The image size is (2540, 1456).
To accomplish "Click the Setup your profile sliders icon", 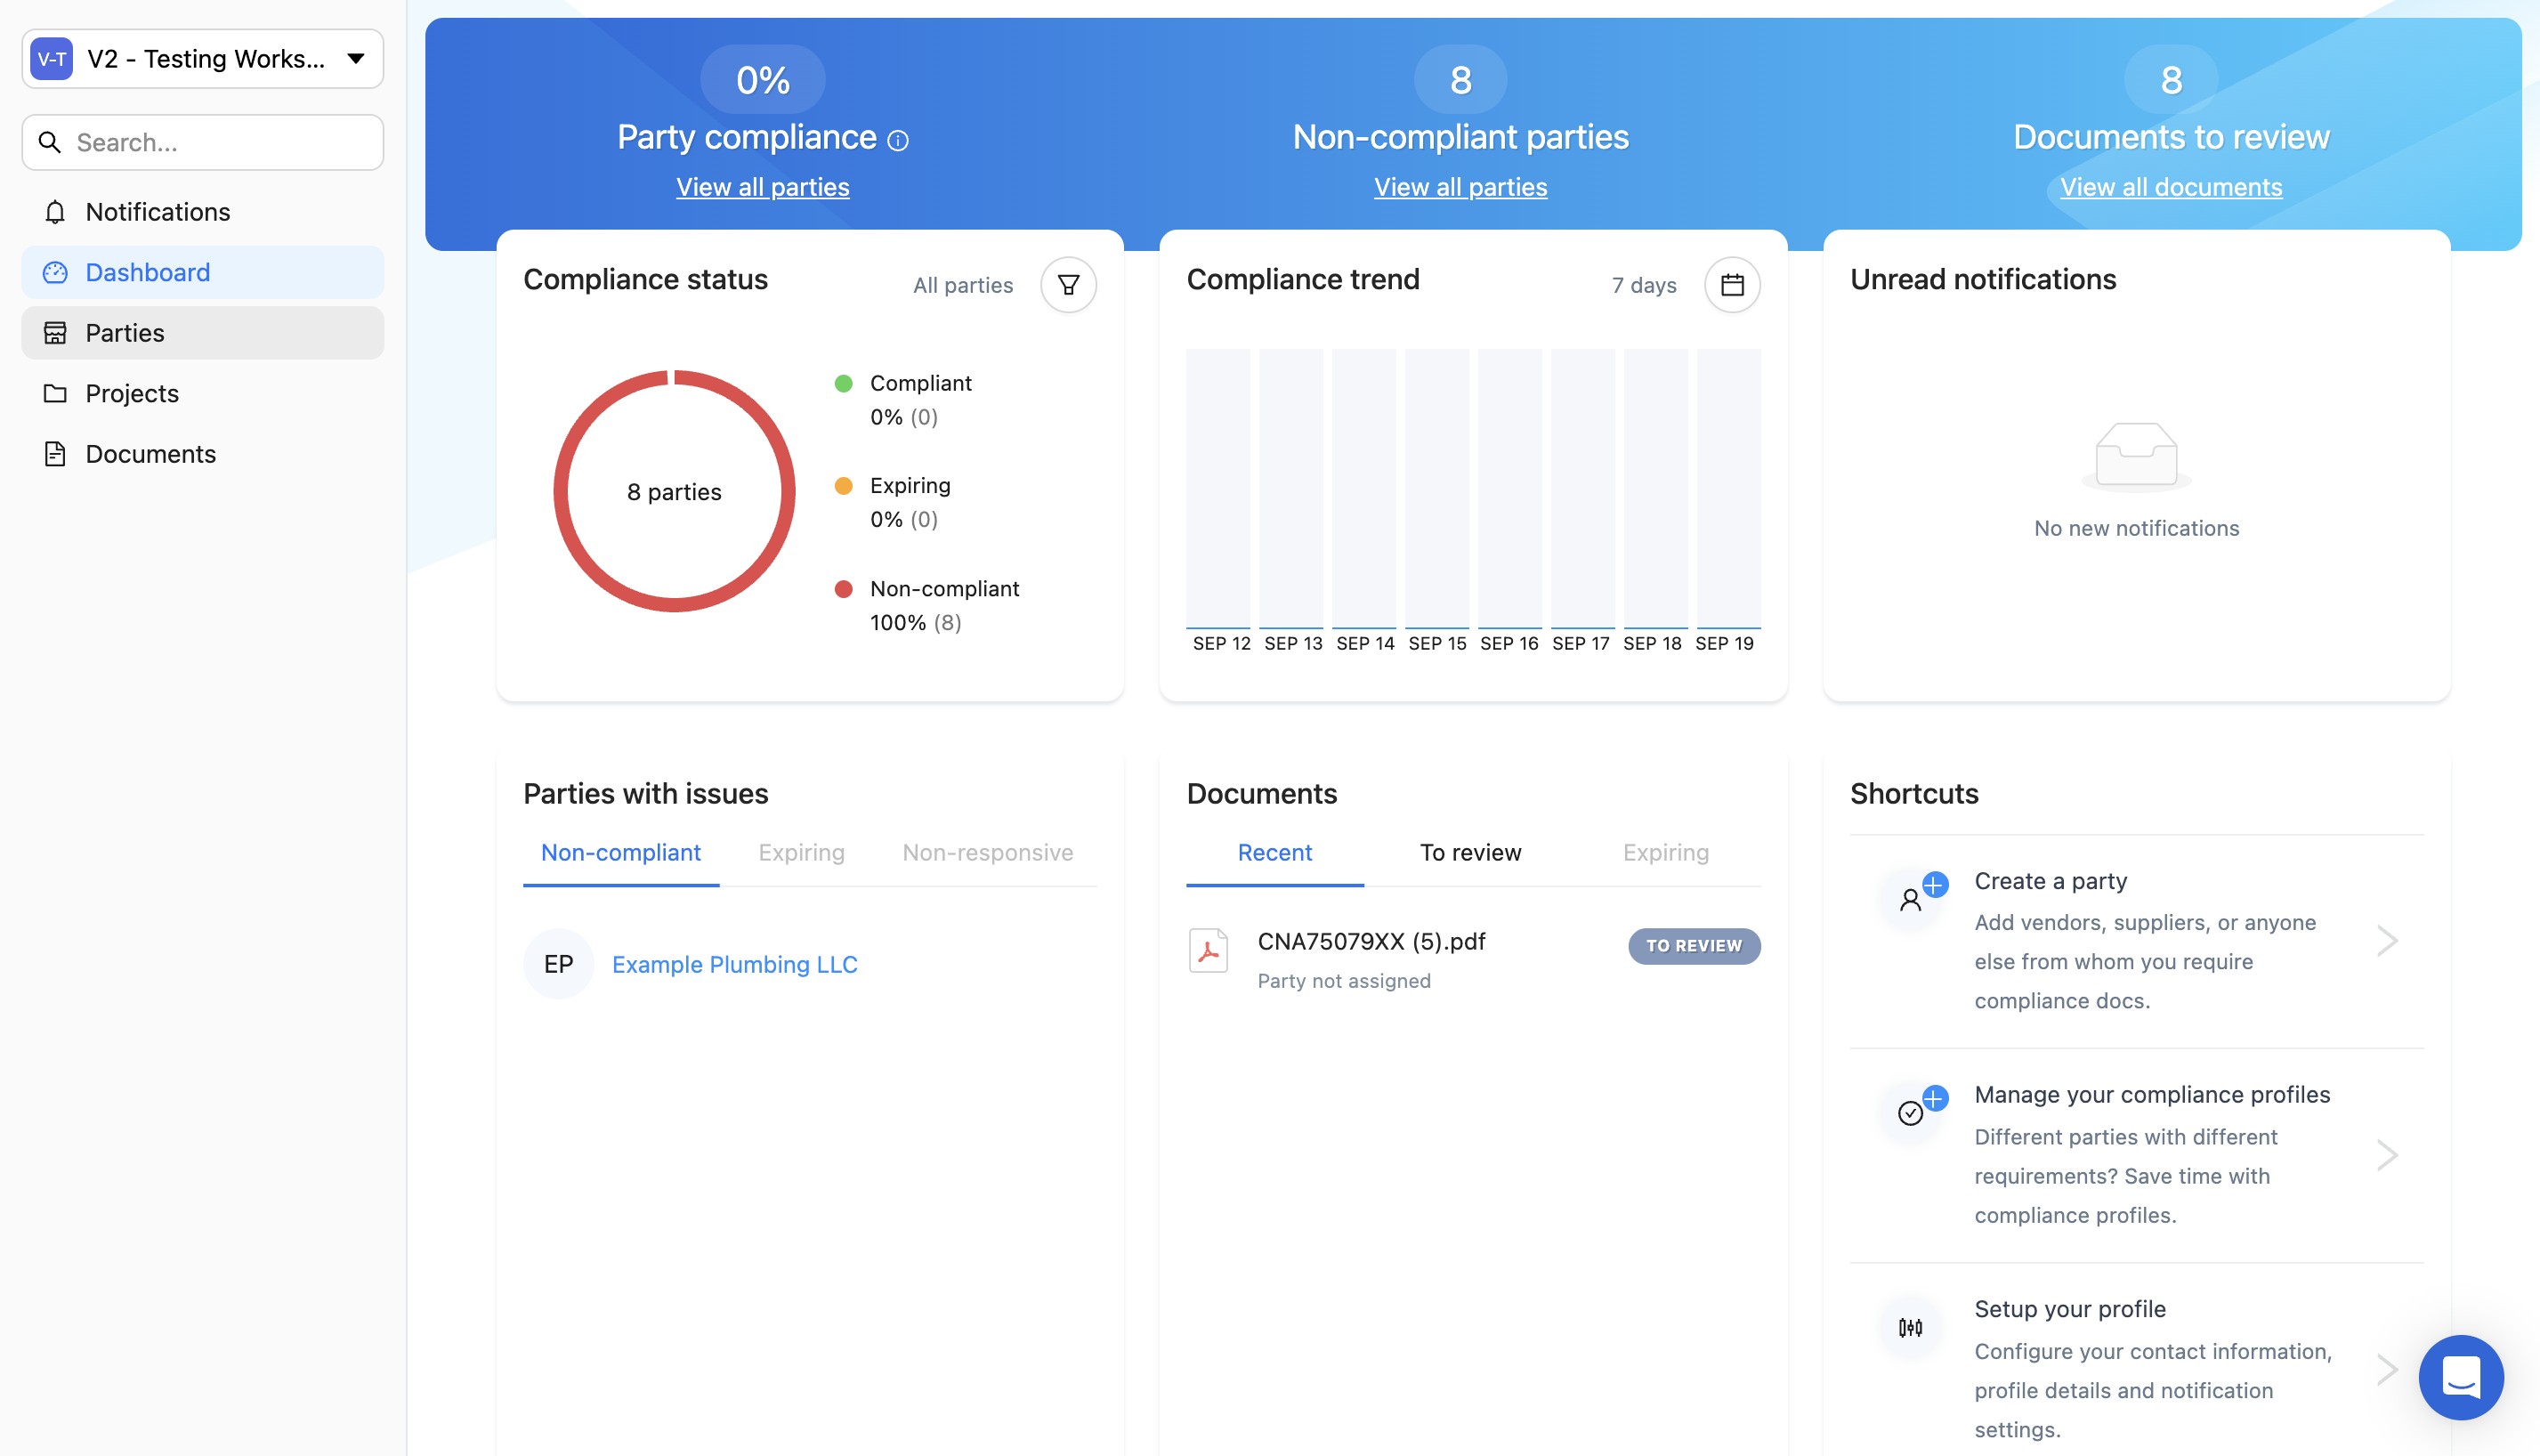I will click(1910, 1327).
